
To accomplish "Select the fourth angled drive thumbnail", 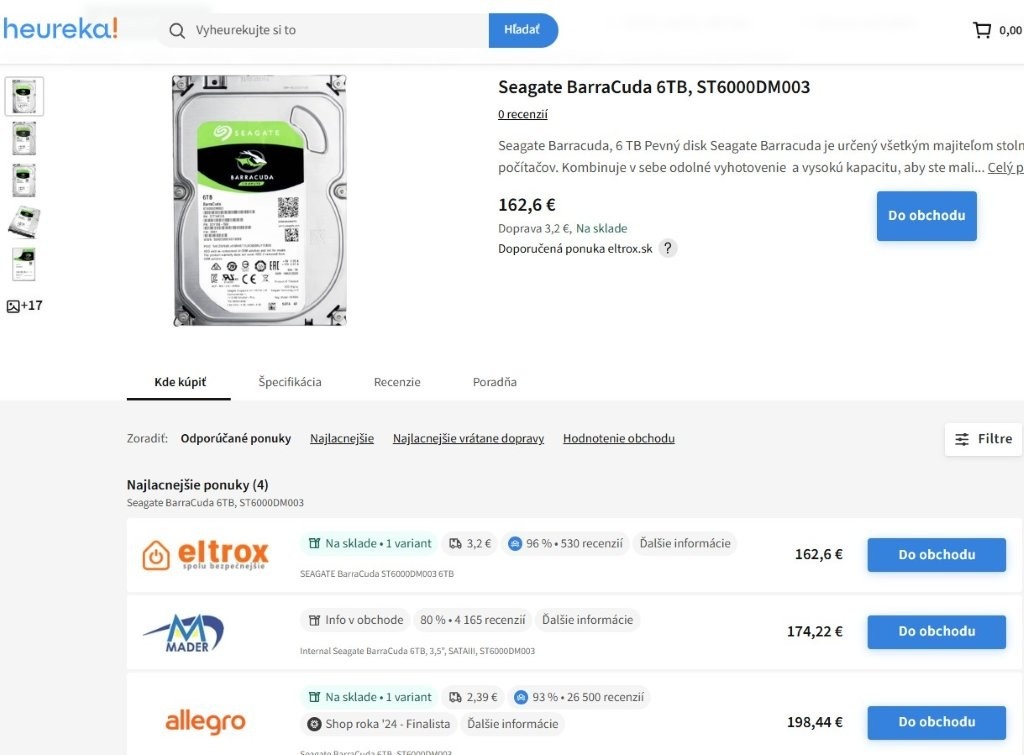I will click(x=24, y=222).
